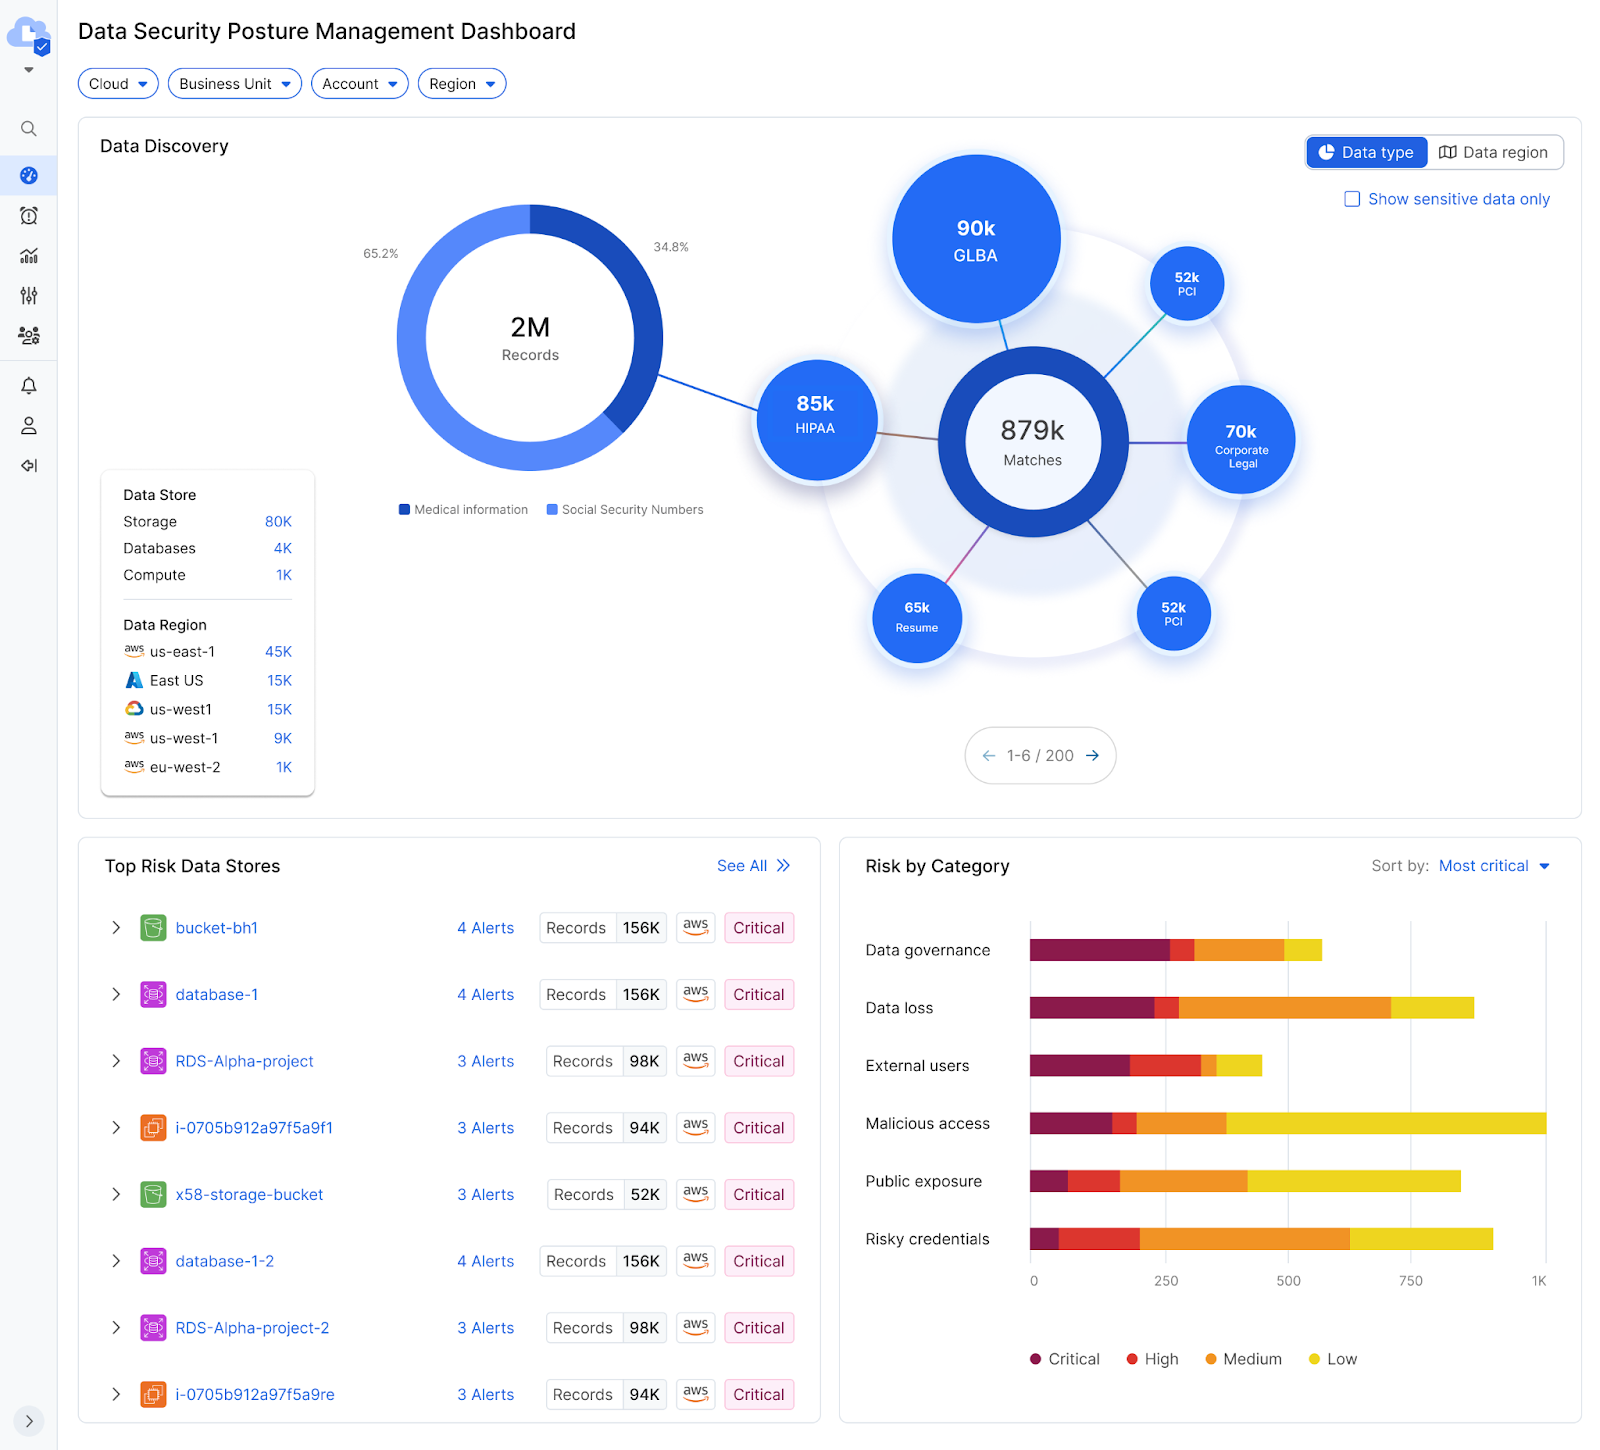Open the alerts clock icon in sidebar

tap(29, 216)
